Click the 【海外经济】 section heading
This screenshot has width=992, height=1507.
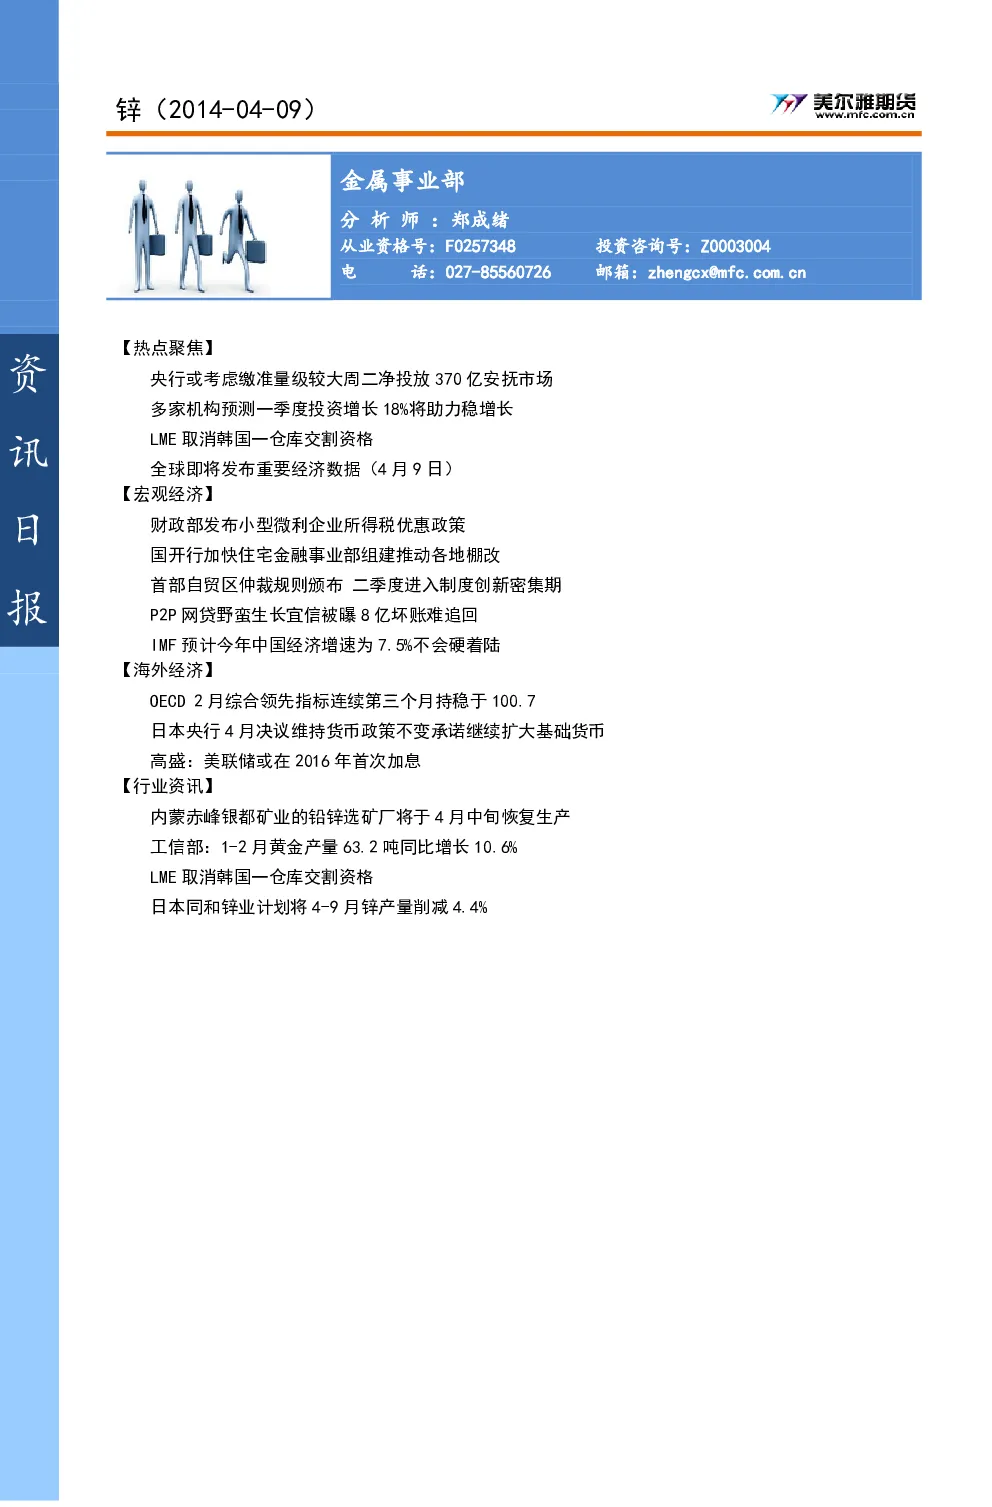pyautogui.click(x=167, y=670)
